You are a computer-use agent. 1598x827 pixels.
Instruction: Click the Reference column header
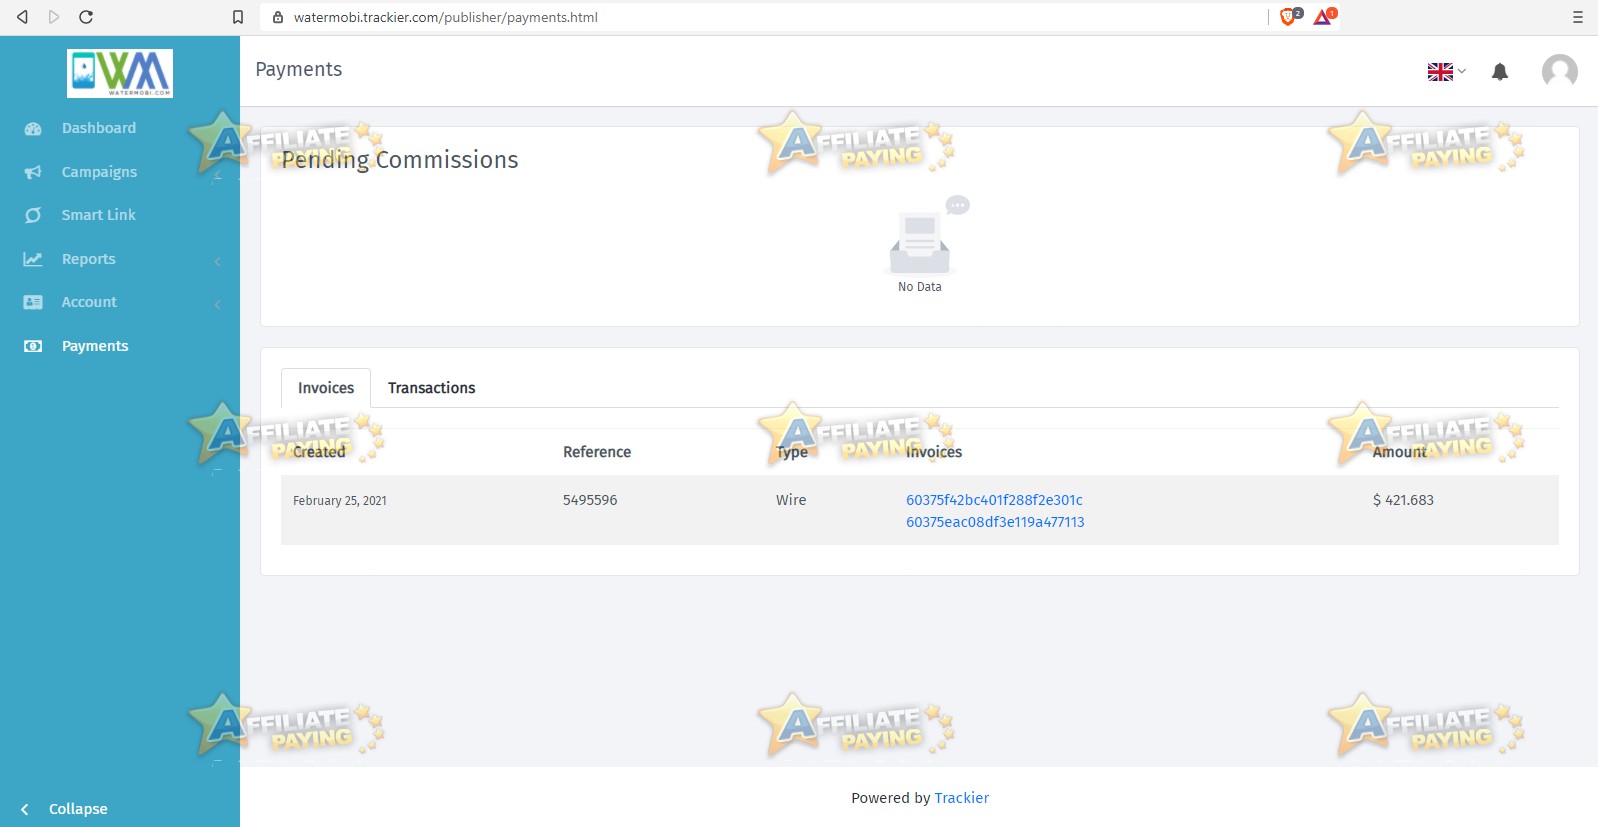click(x=597, y=452)
